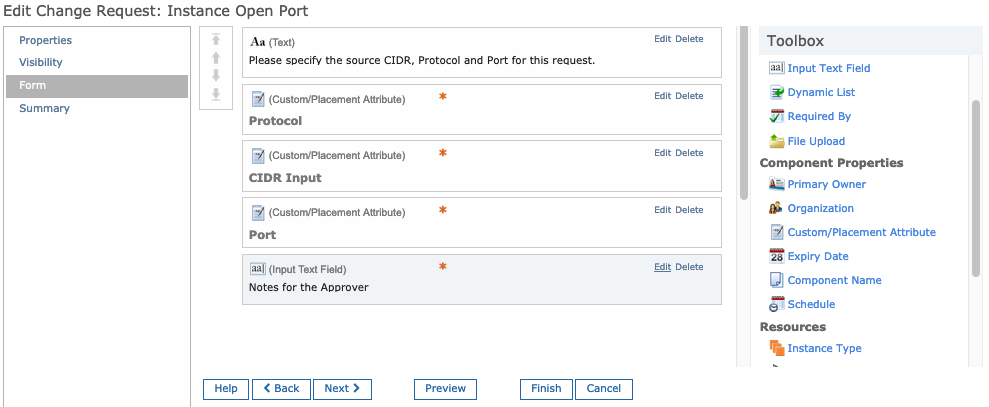The image size is (989, 407).
Task: Click the Dynamic List toolbox icon
Action: [776, 92]
